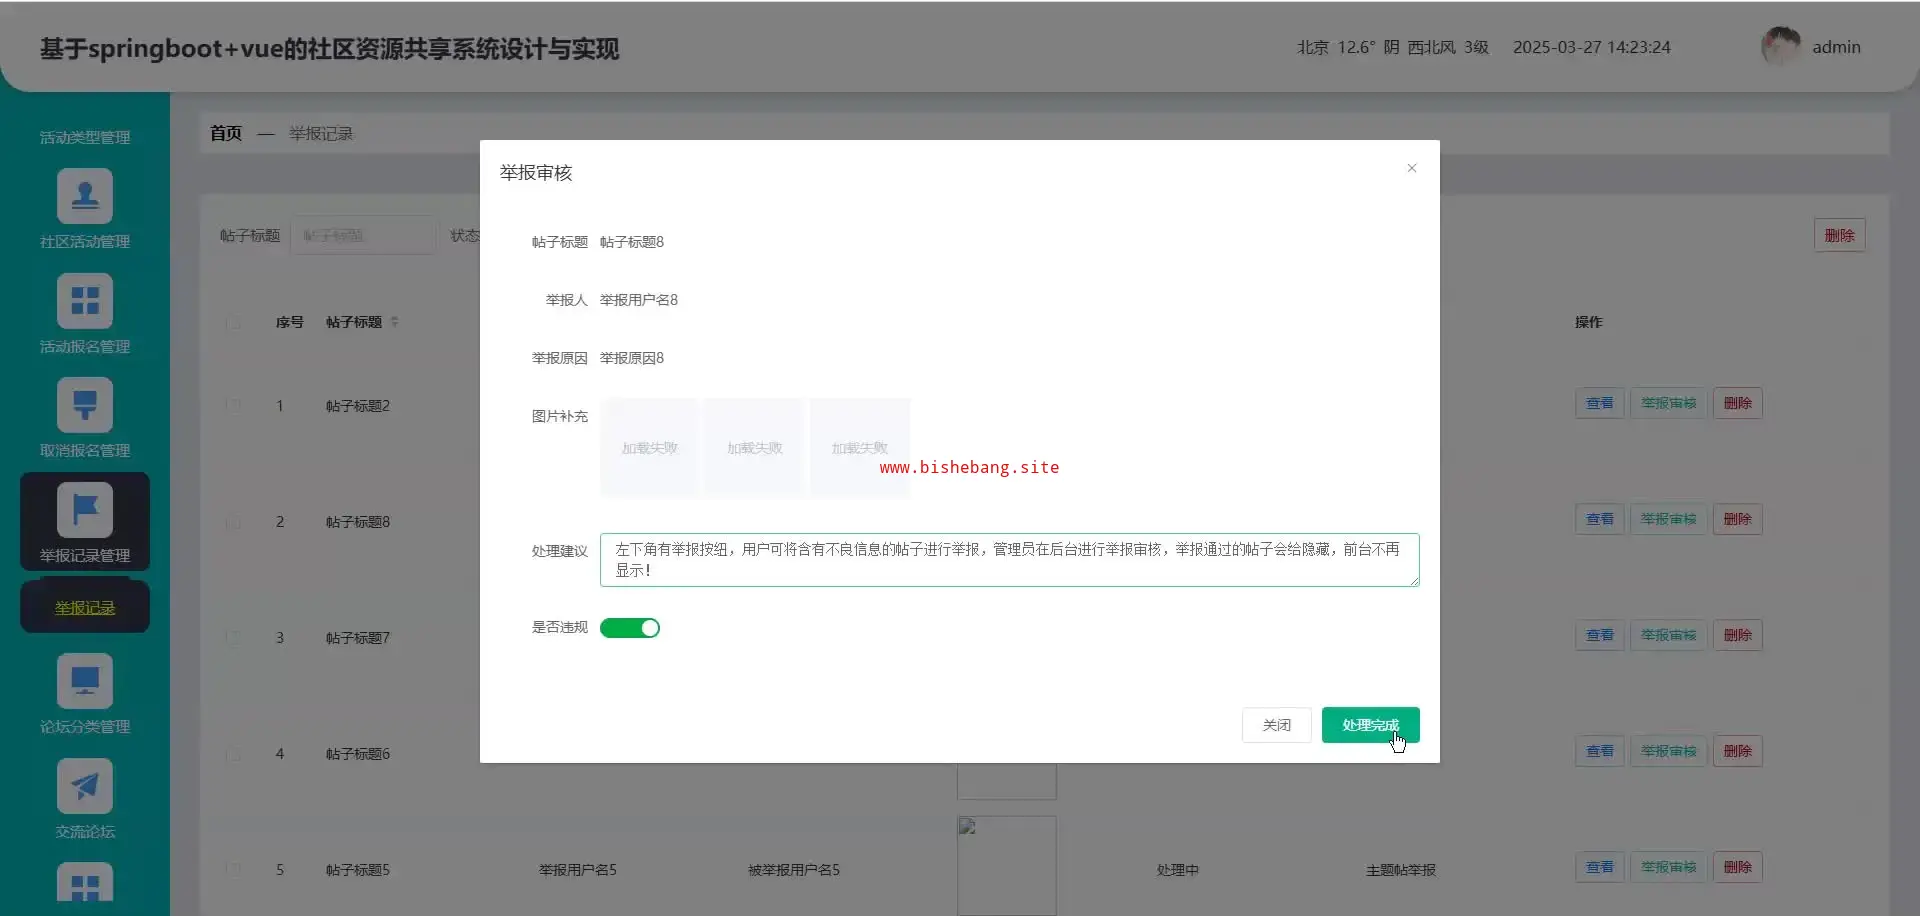The image size is (1920, 916).
Task: Click 举报审核 for the 帖子标题7 row
Action: 1668,635
